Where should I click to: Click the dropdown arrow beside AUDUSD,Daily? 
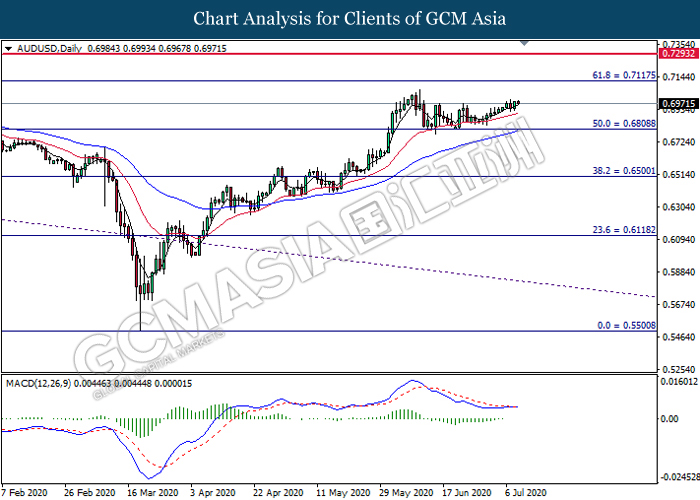[9, 49]
